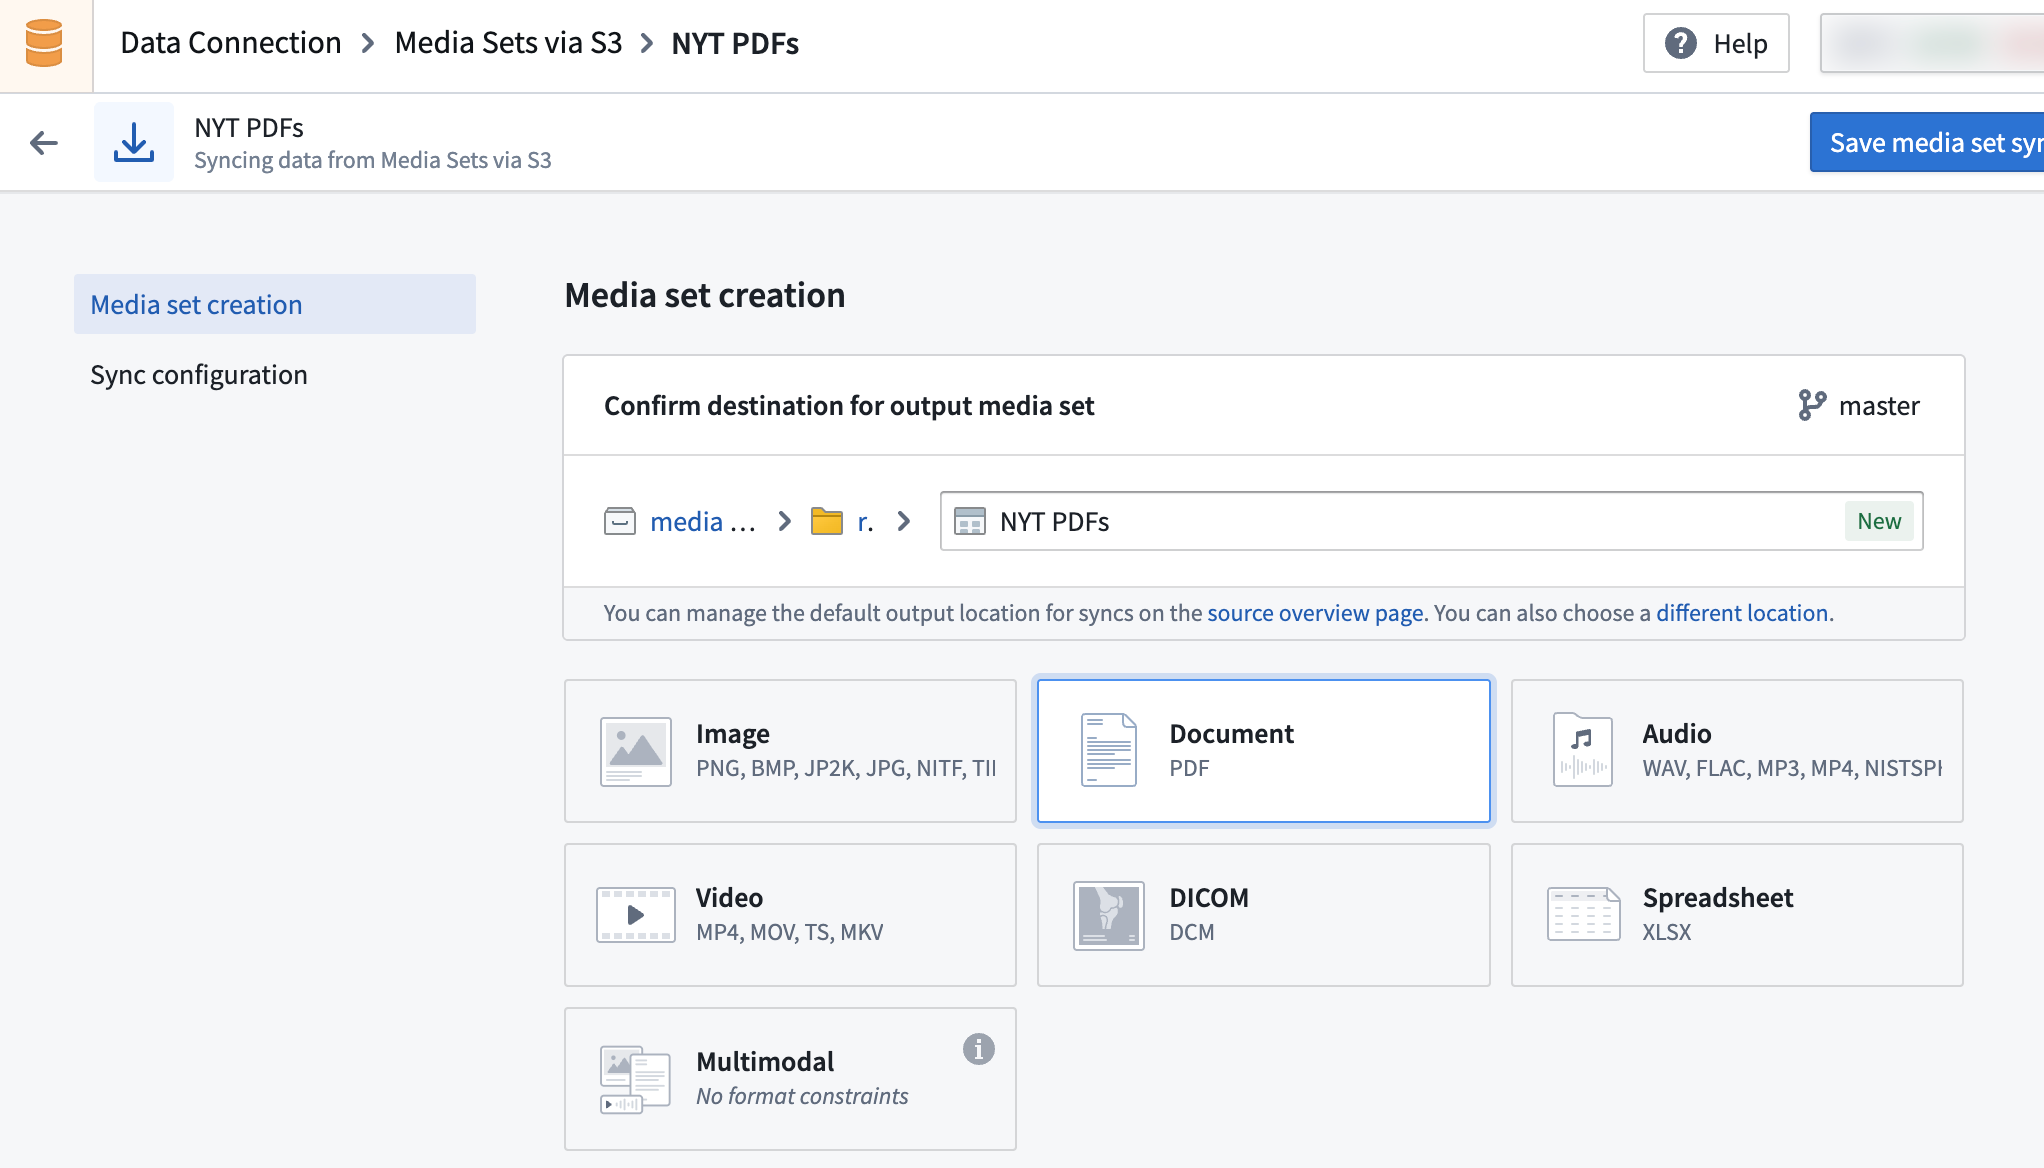Click the Audio music note icon
Screen dimensions: 2044x1168
(1582, 750)
